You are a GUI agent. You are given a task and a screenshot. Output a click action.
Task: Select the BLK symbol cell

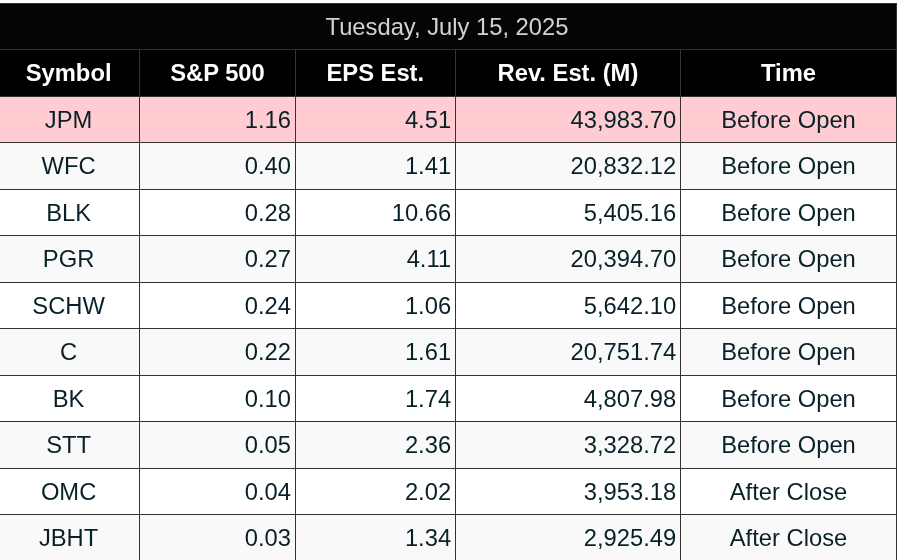click(x=69, y=213)
